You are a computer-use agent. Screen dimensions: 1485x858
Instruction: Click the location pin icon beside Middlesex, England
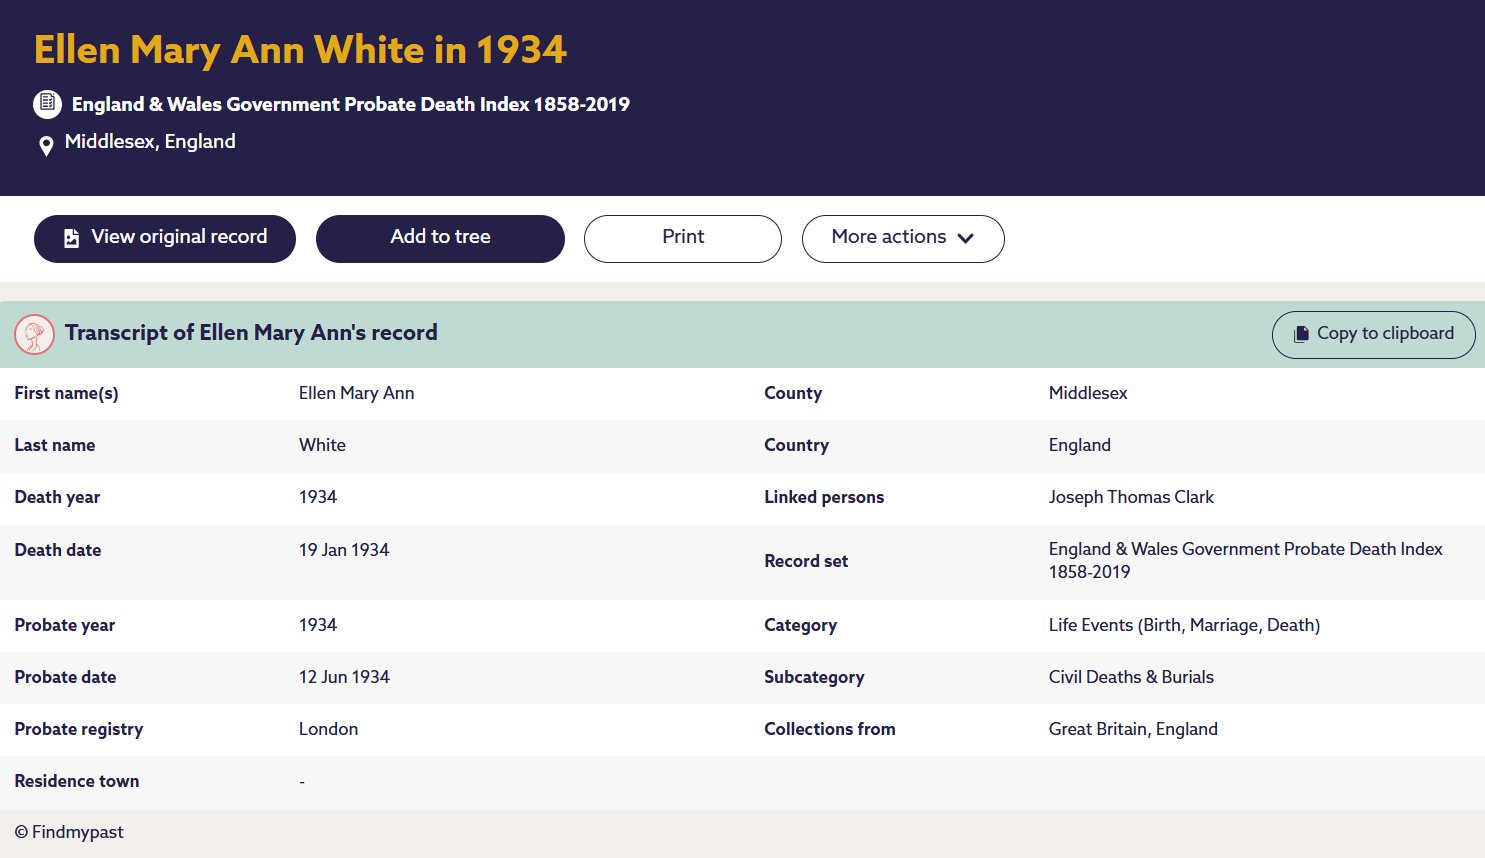click(46, 146)
